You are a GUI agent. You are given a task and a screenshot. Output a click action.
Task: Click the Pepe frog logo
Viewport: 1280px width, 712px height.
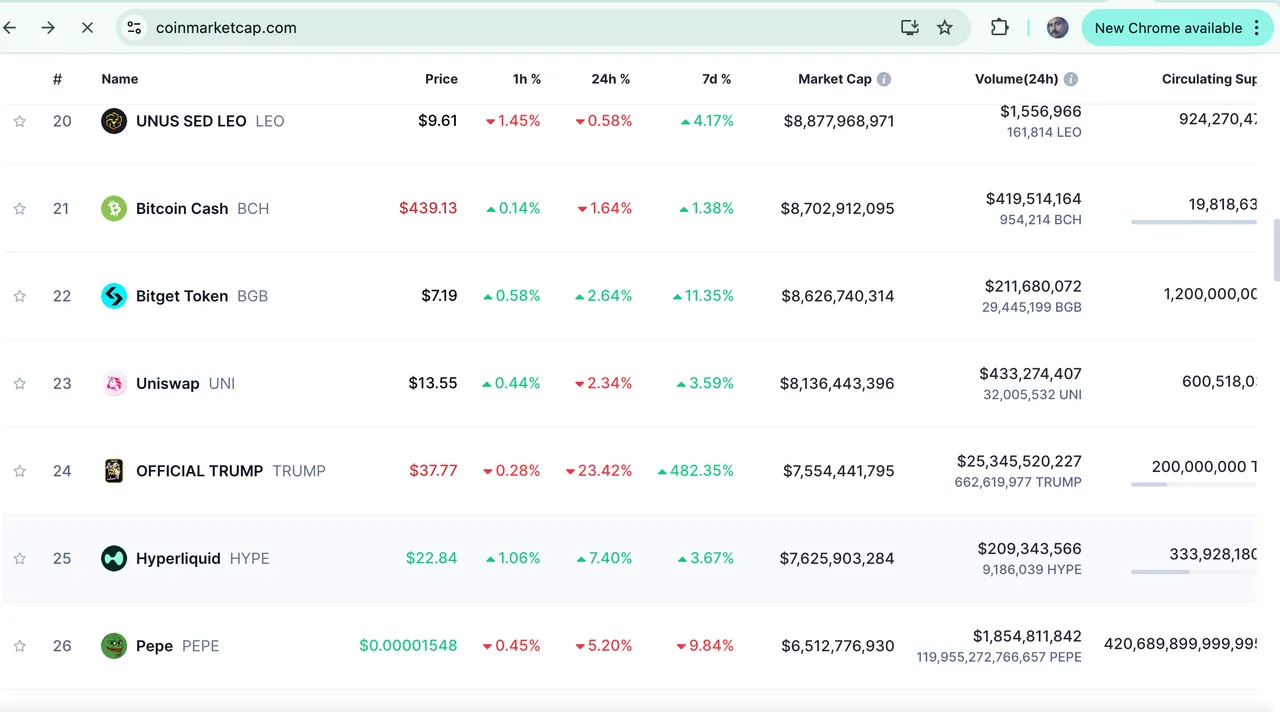click(x=114, y=646)
